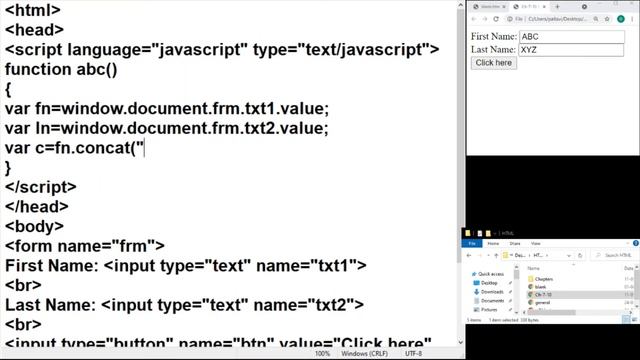Go up one folder in File Explorer
Viewport: 640px width, 360px height.
click(x=496, y=255)
